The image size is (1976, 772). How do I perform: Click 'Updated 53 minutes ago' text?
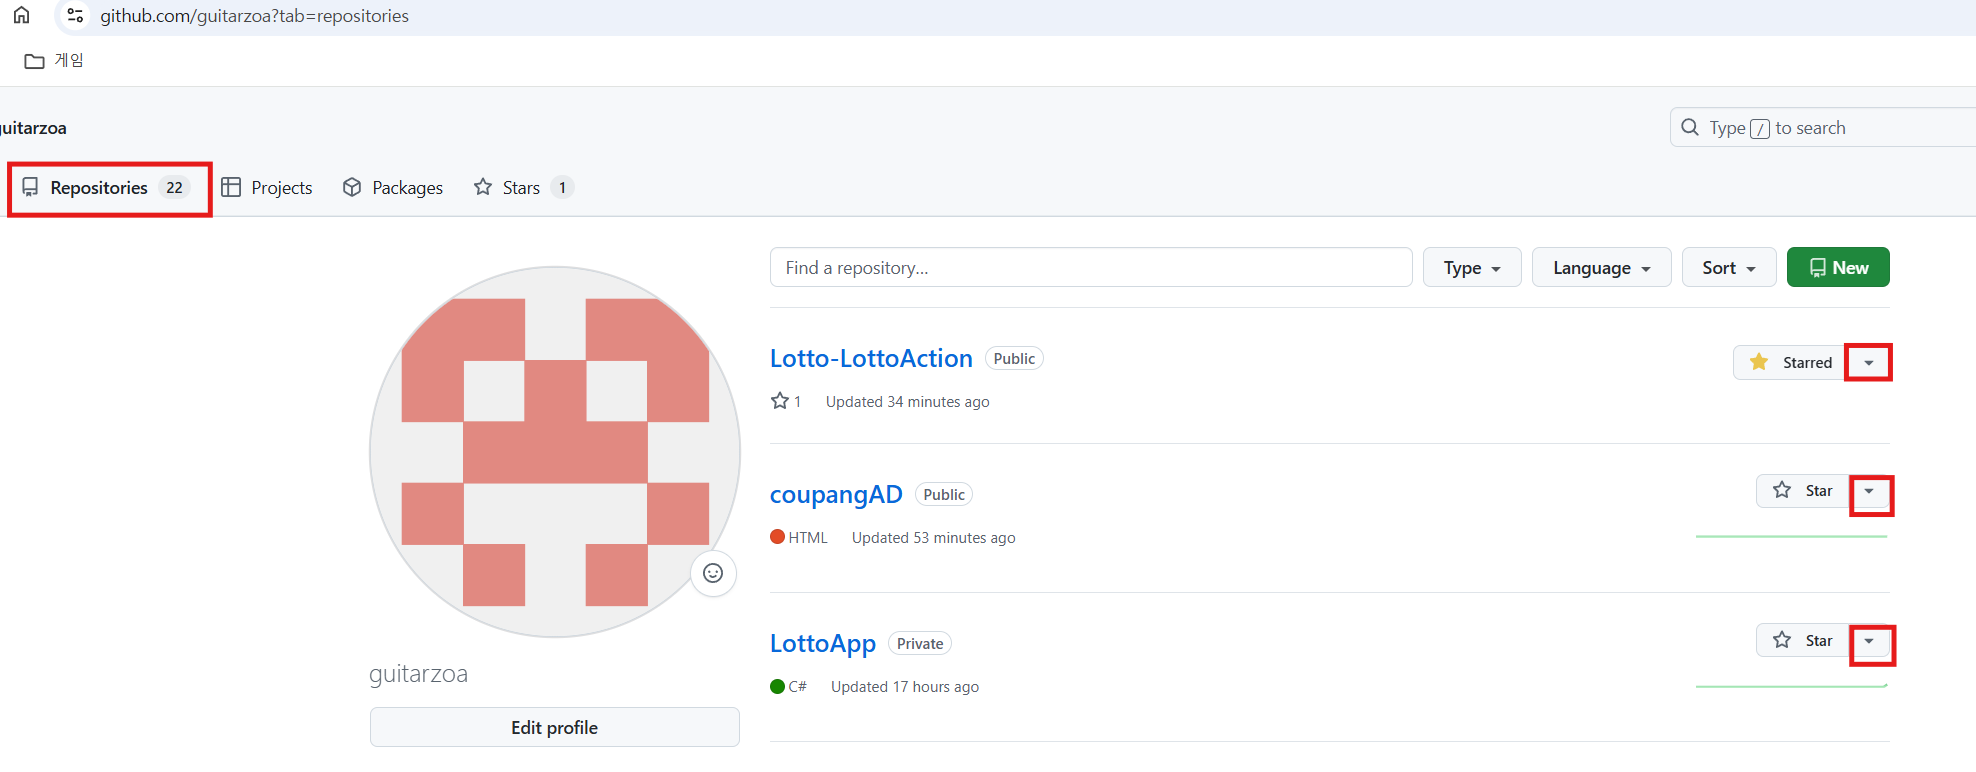tap(934, 537)
